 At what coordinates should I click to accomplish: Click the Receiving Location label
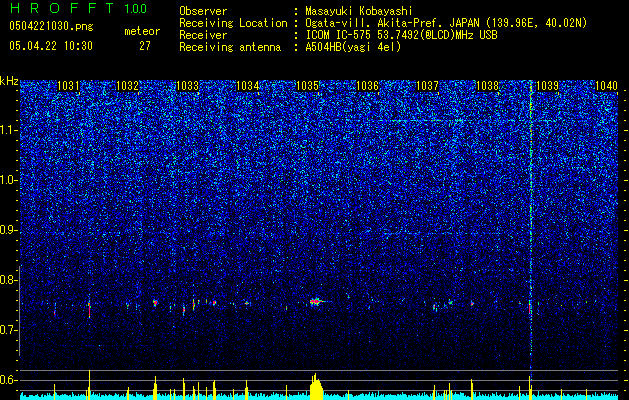coord(233,23)
